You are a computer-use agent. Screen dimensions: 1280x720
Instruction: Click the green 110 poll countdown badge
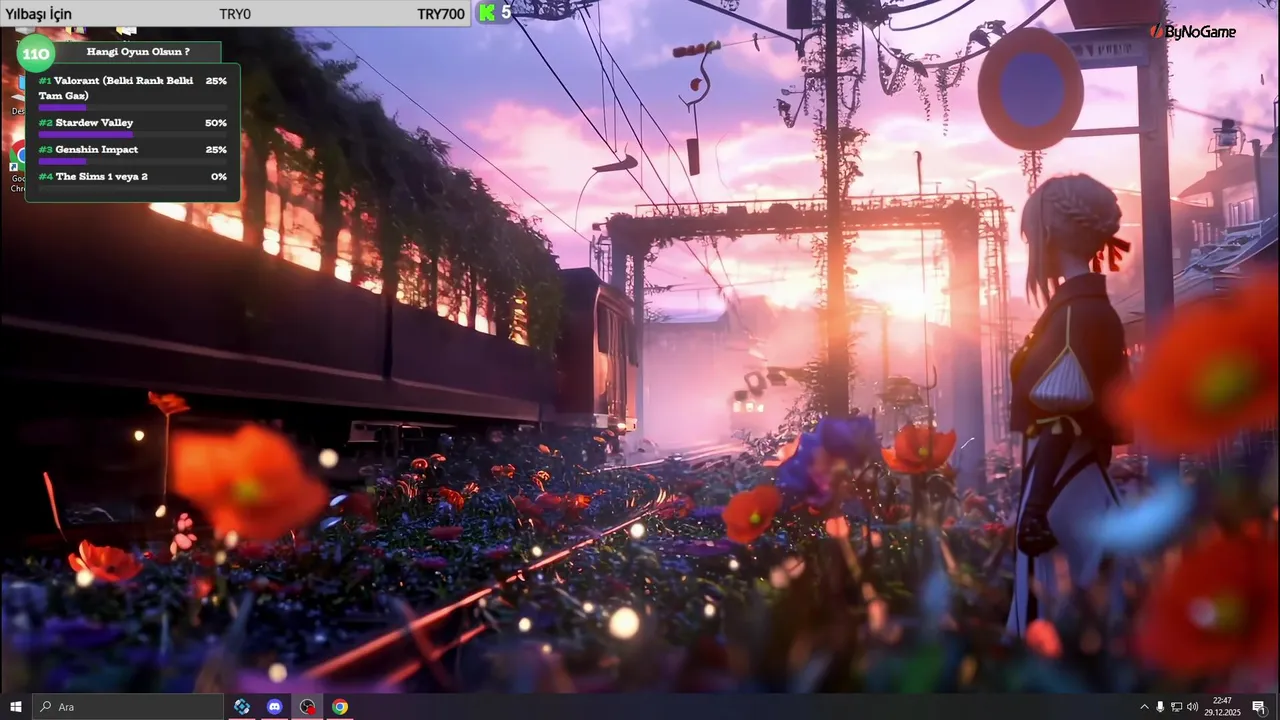(x=35, y=53)
